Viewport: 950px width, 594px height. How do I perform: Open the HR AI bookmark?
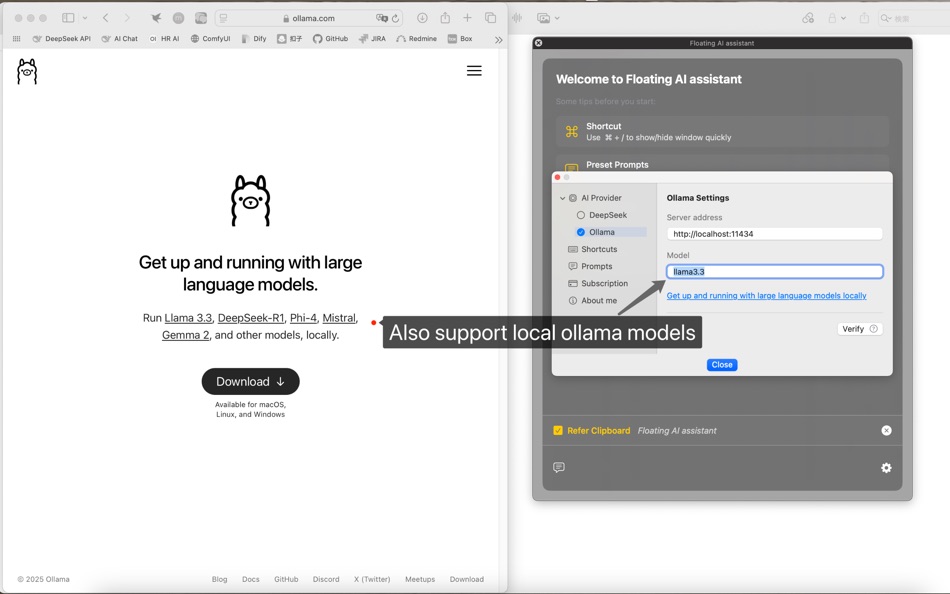click(164, 39)
